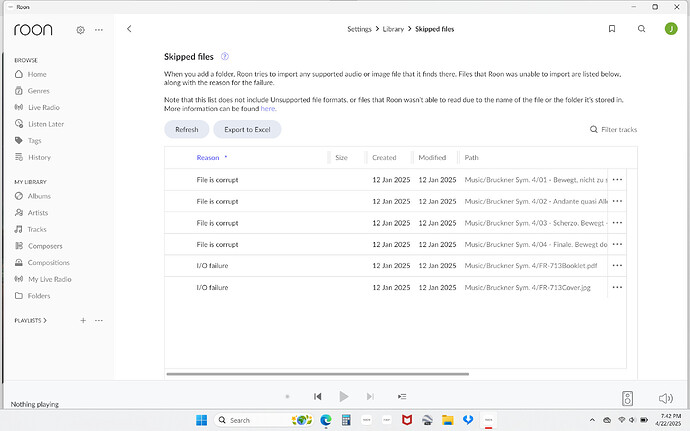Image resolution: width=690 pixels, height=431 pixels.
Task: Click the play button
Action: (344, 396)
